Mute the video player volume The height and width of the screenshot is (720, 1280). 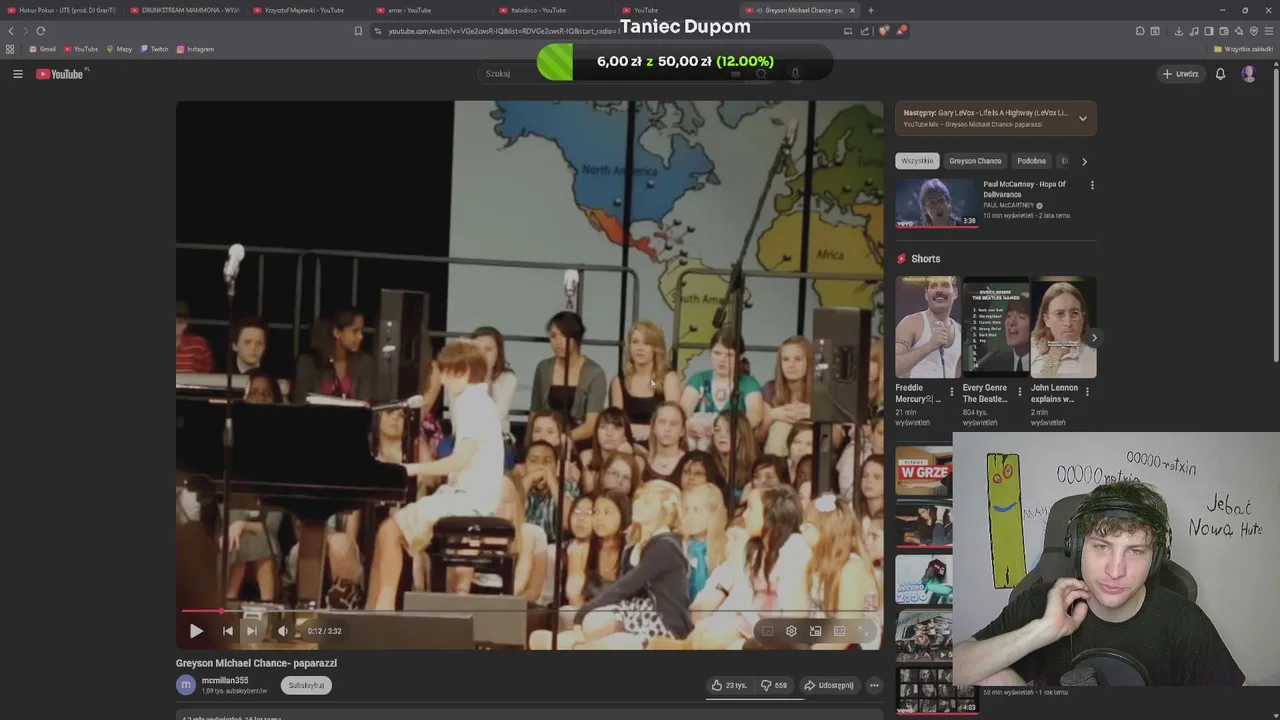pos(283,631)
